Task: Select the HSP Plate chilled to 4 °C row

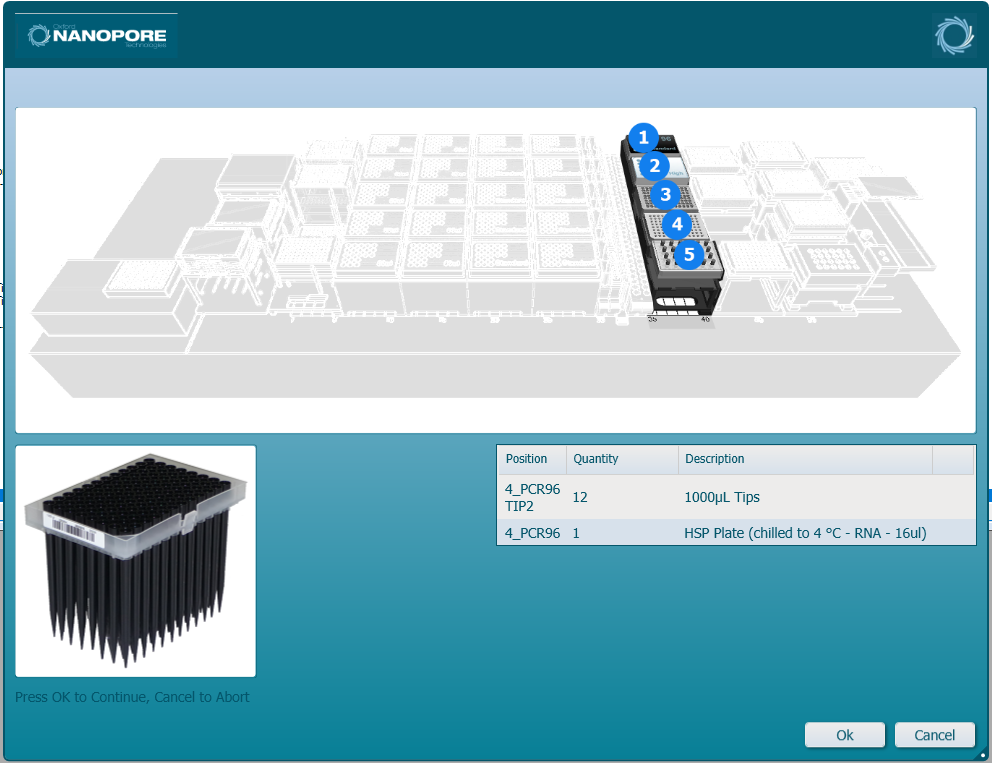Action: pos(736,533)
